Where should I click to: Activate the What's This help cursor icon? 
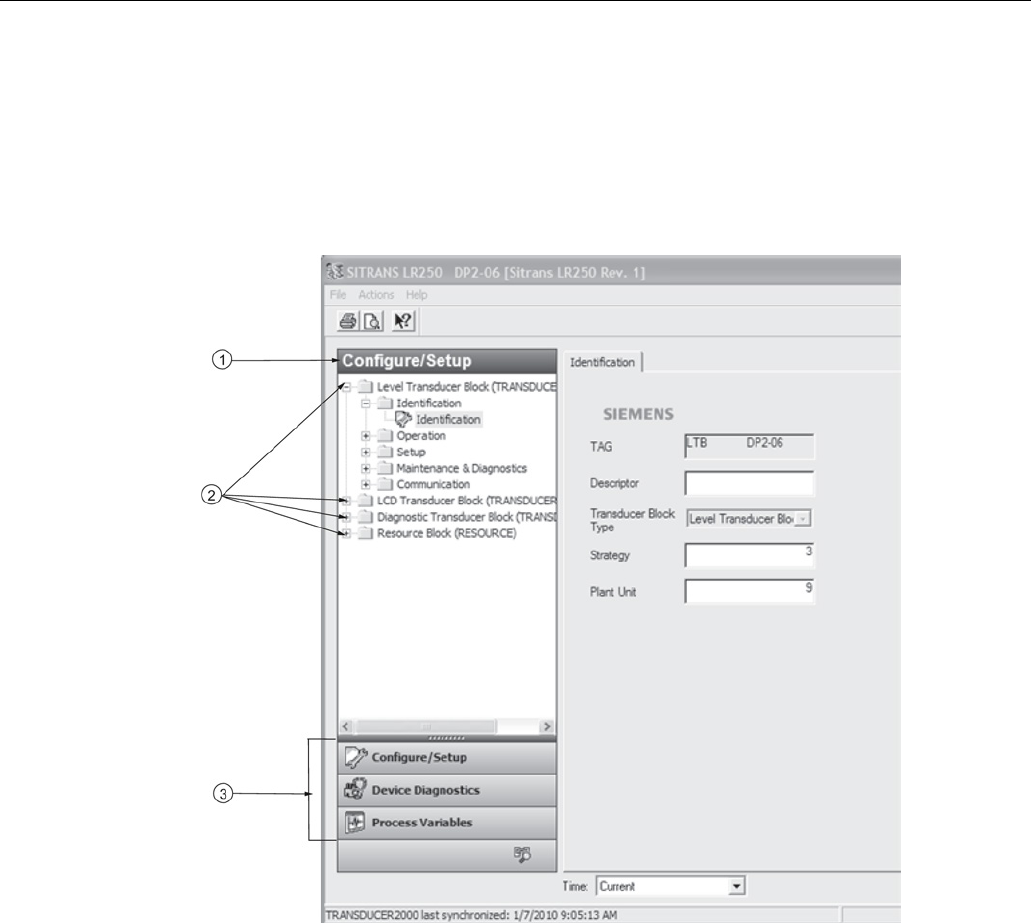click(x=402, y=321)
